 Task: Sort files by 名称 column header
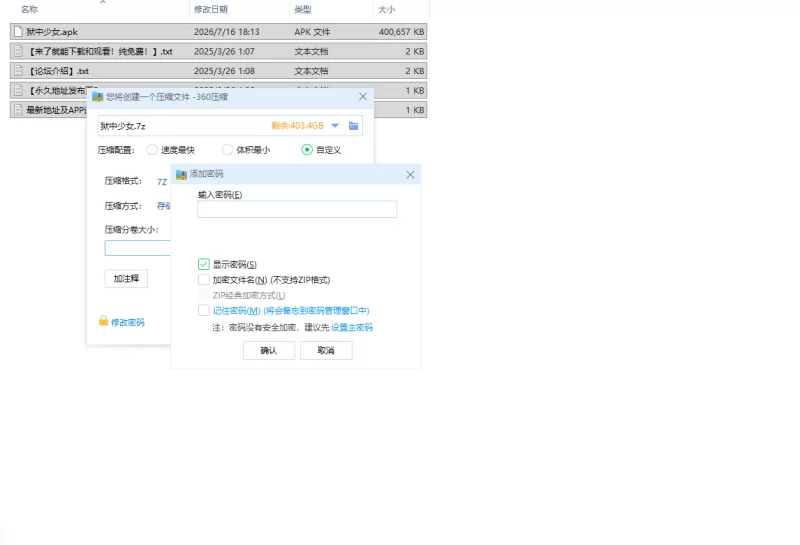(x=30, y=9)
